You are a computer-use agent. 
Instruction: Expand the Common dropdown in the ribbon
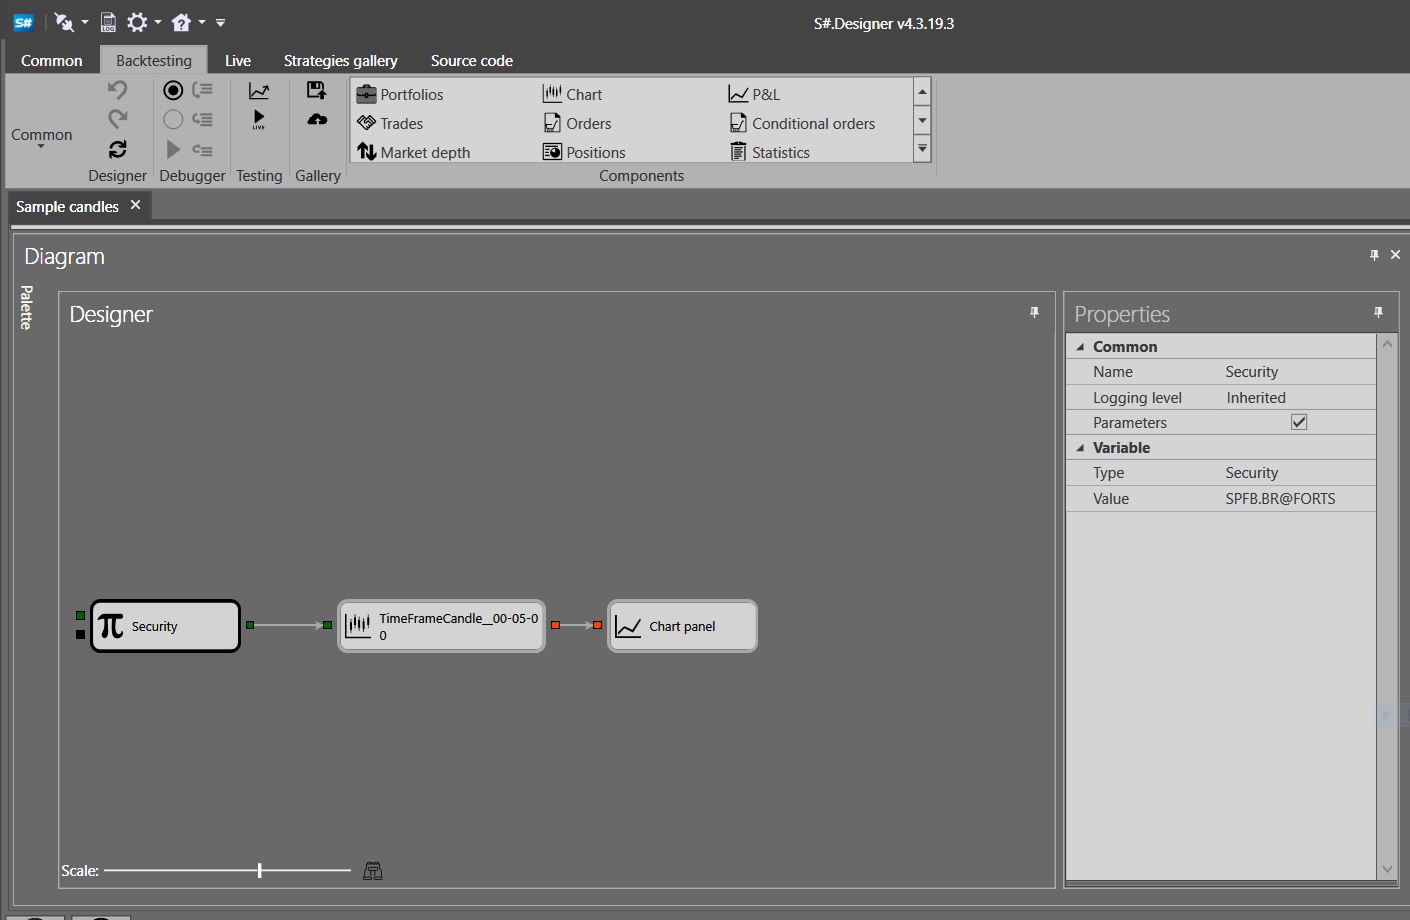tap(41, 137)
